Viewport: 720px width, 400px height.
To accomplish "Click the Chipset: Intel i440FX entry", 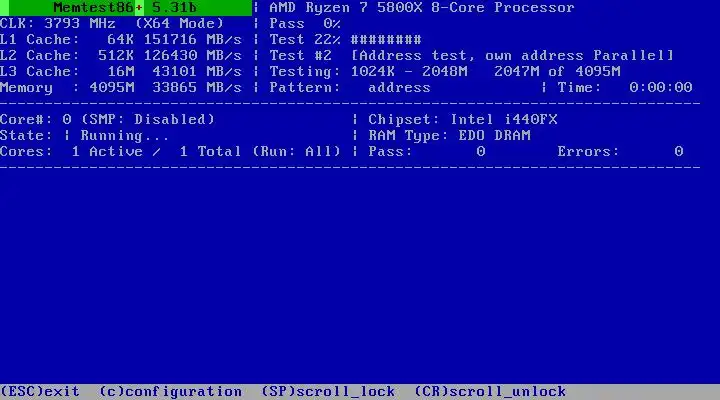I will point(462,119).
